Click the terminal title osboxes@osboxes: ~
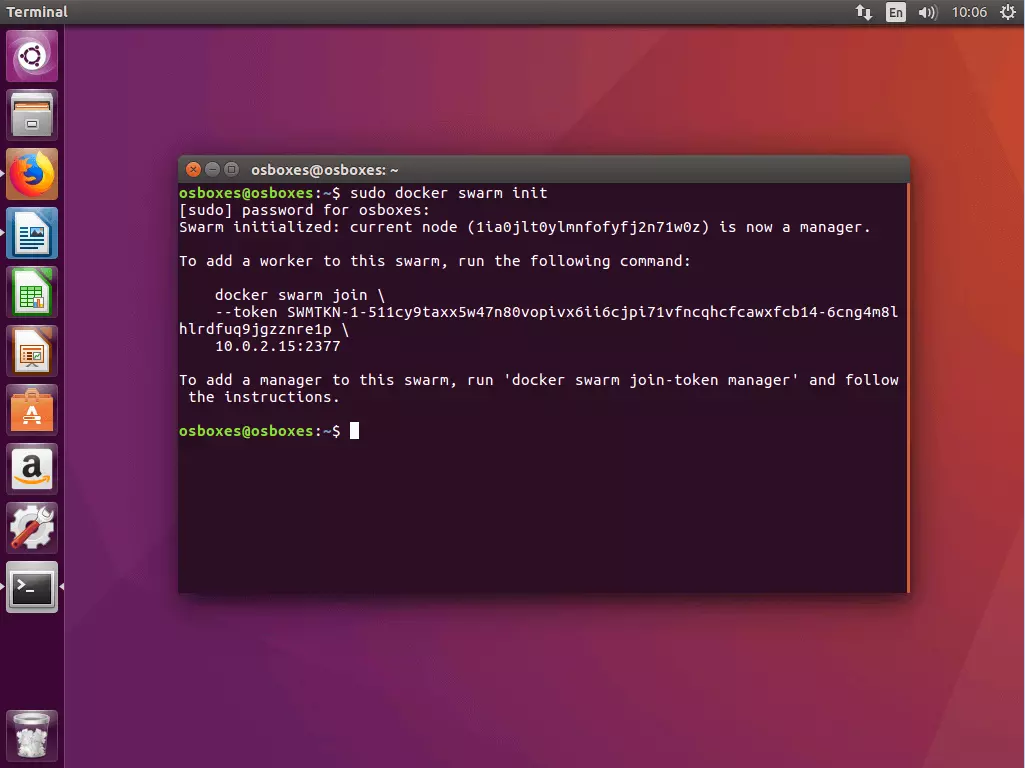 click(325, 170)
